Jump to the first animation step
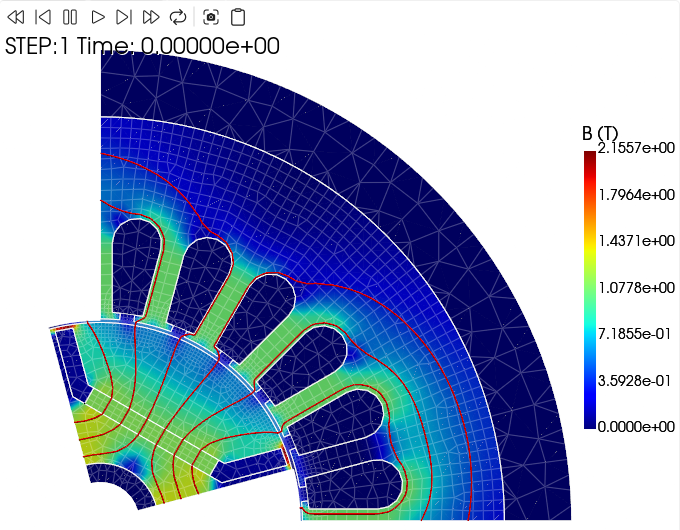 pyautogui.click(x=16, y=17)
